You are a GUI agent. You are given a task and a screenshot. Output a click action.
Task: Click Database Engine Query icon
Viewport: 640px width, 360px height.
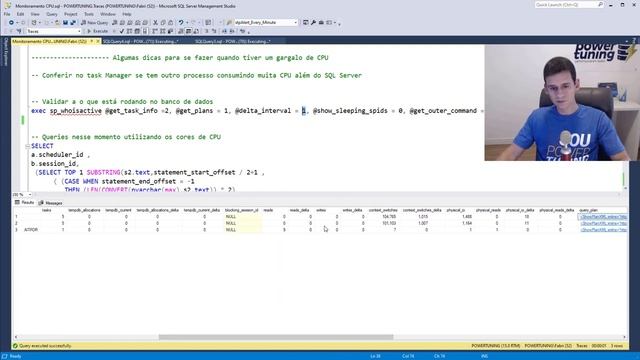click(115, 22)
